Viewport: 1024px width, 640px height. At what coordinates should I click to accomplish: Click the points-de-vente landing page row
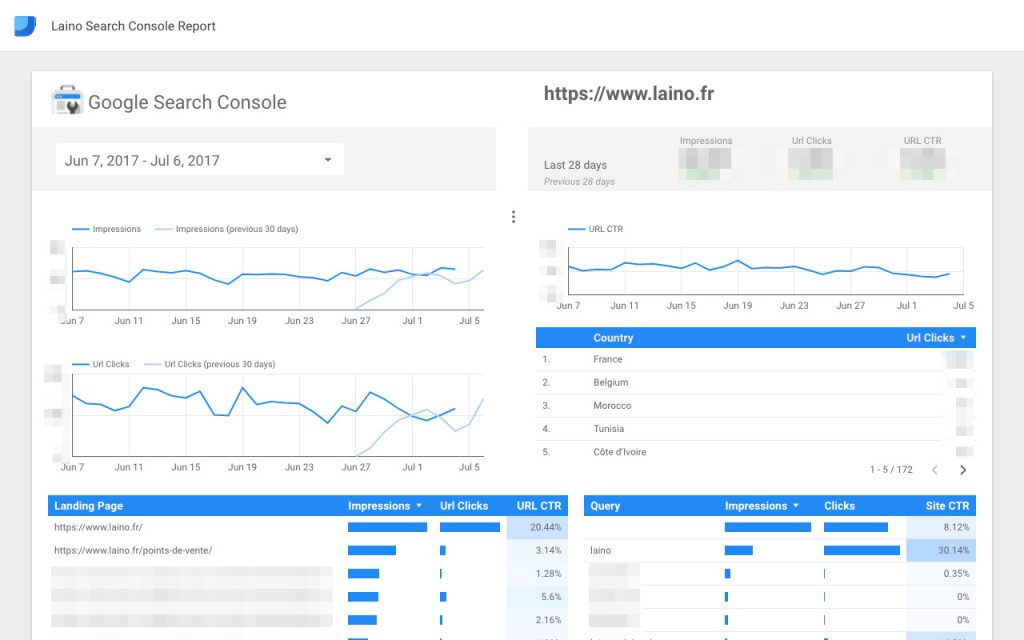pos(308,550)
